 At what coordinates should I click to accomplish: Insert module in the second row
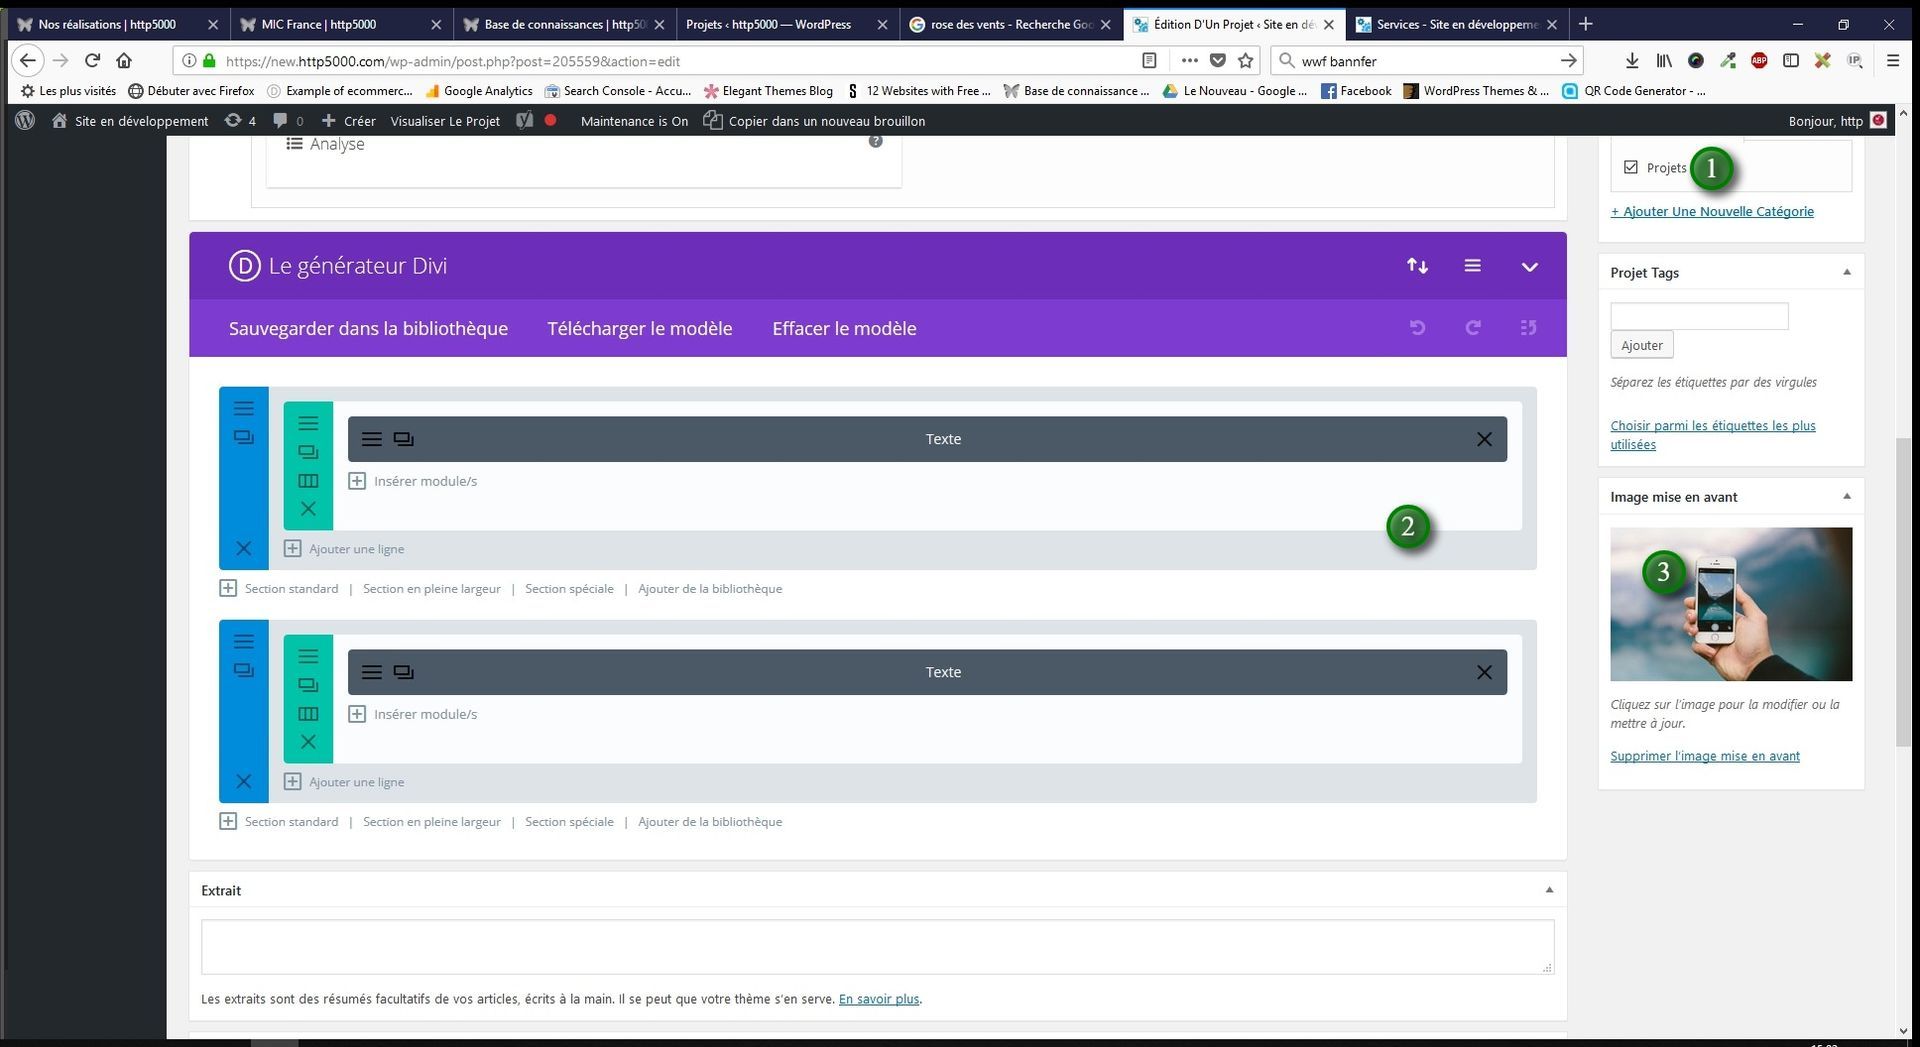(x=412, y=714)
